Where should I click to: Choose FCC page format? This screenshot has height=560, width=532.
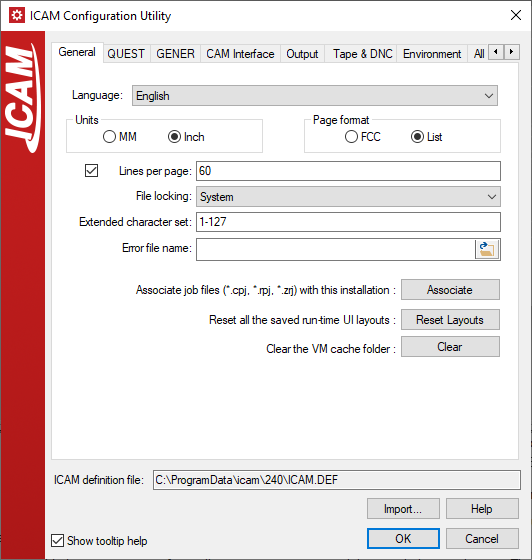tap(351, 137)
